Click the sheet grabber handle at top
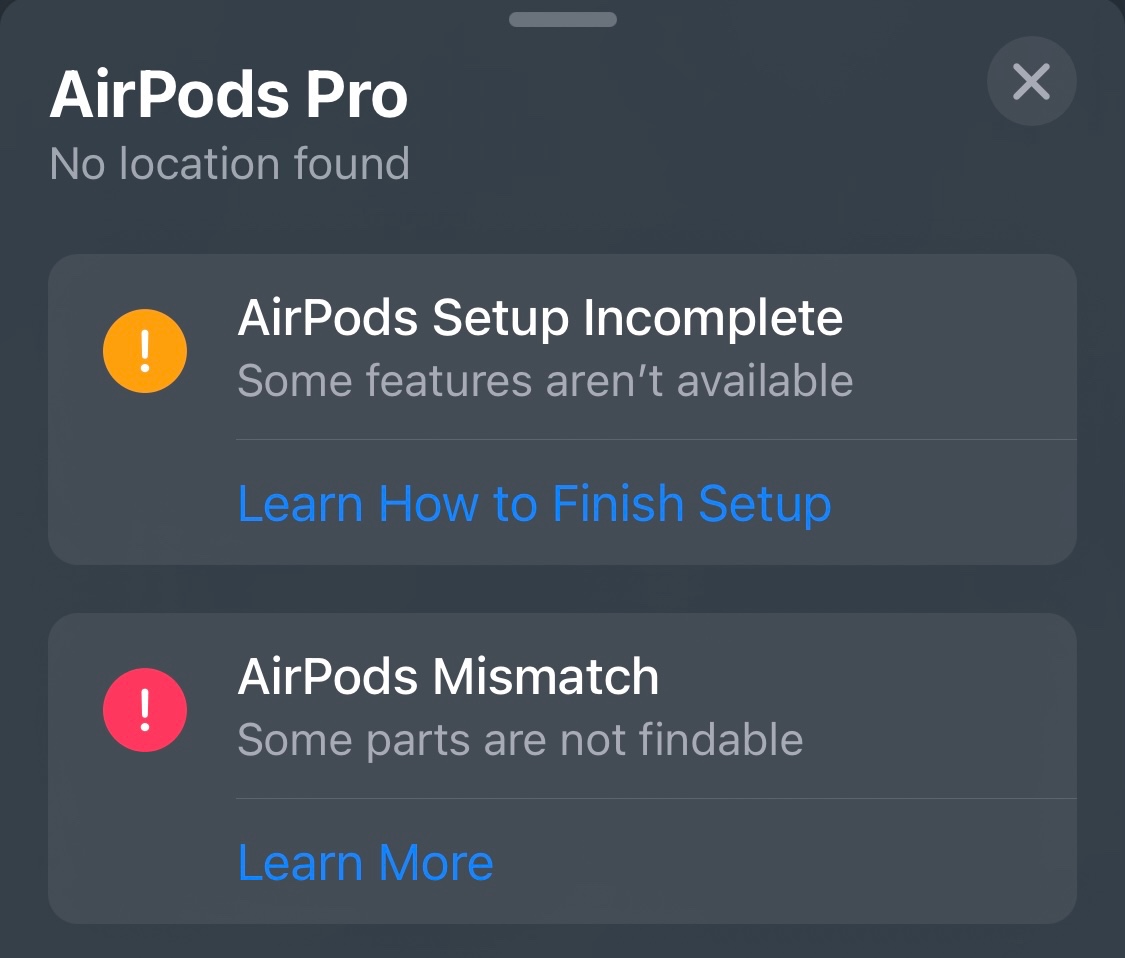Image resolution: width=1125 pixels, height=958 pixels. coord(562,19)
